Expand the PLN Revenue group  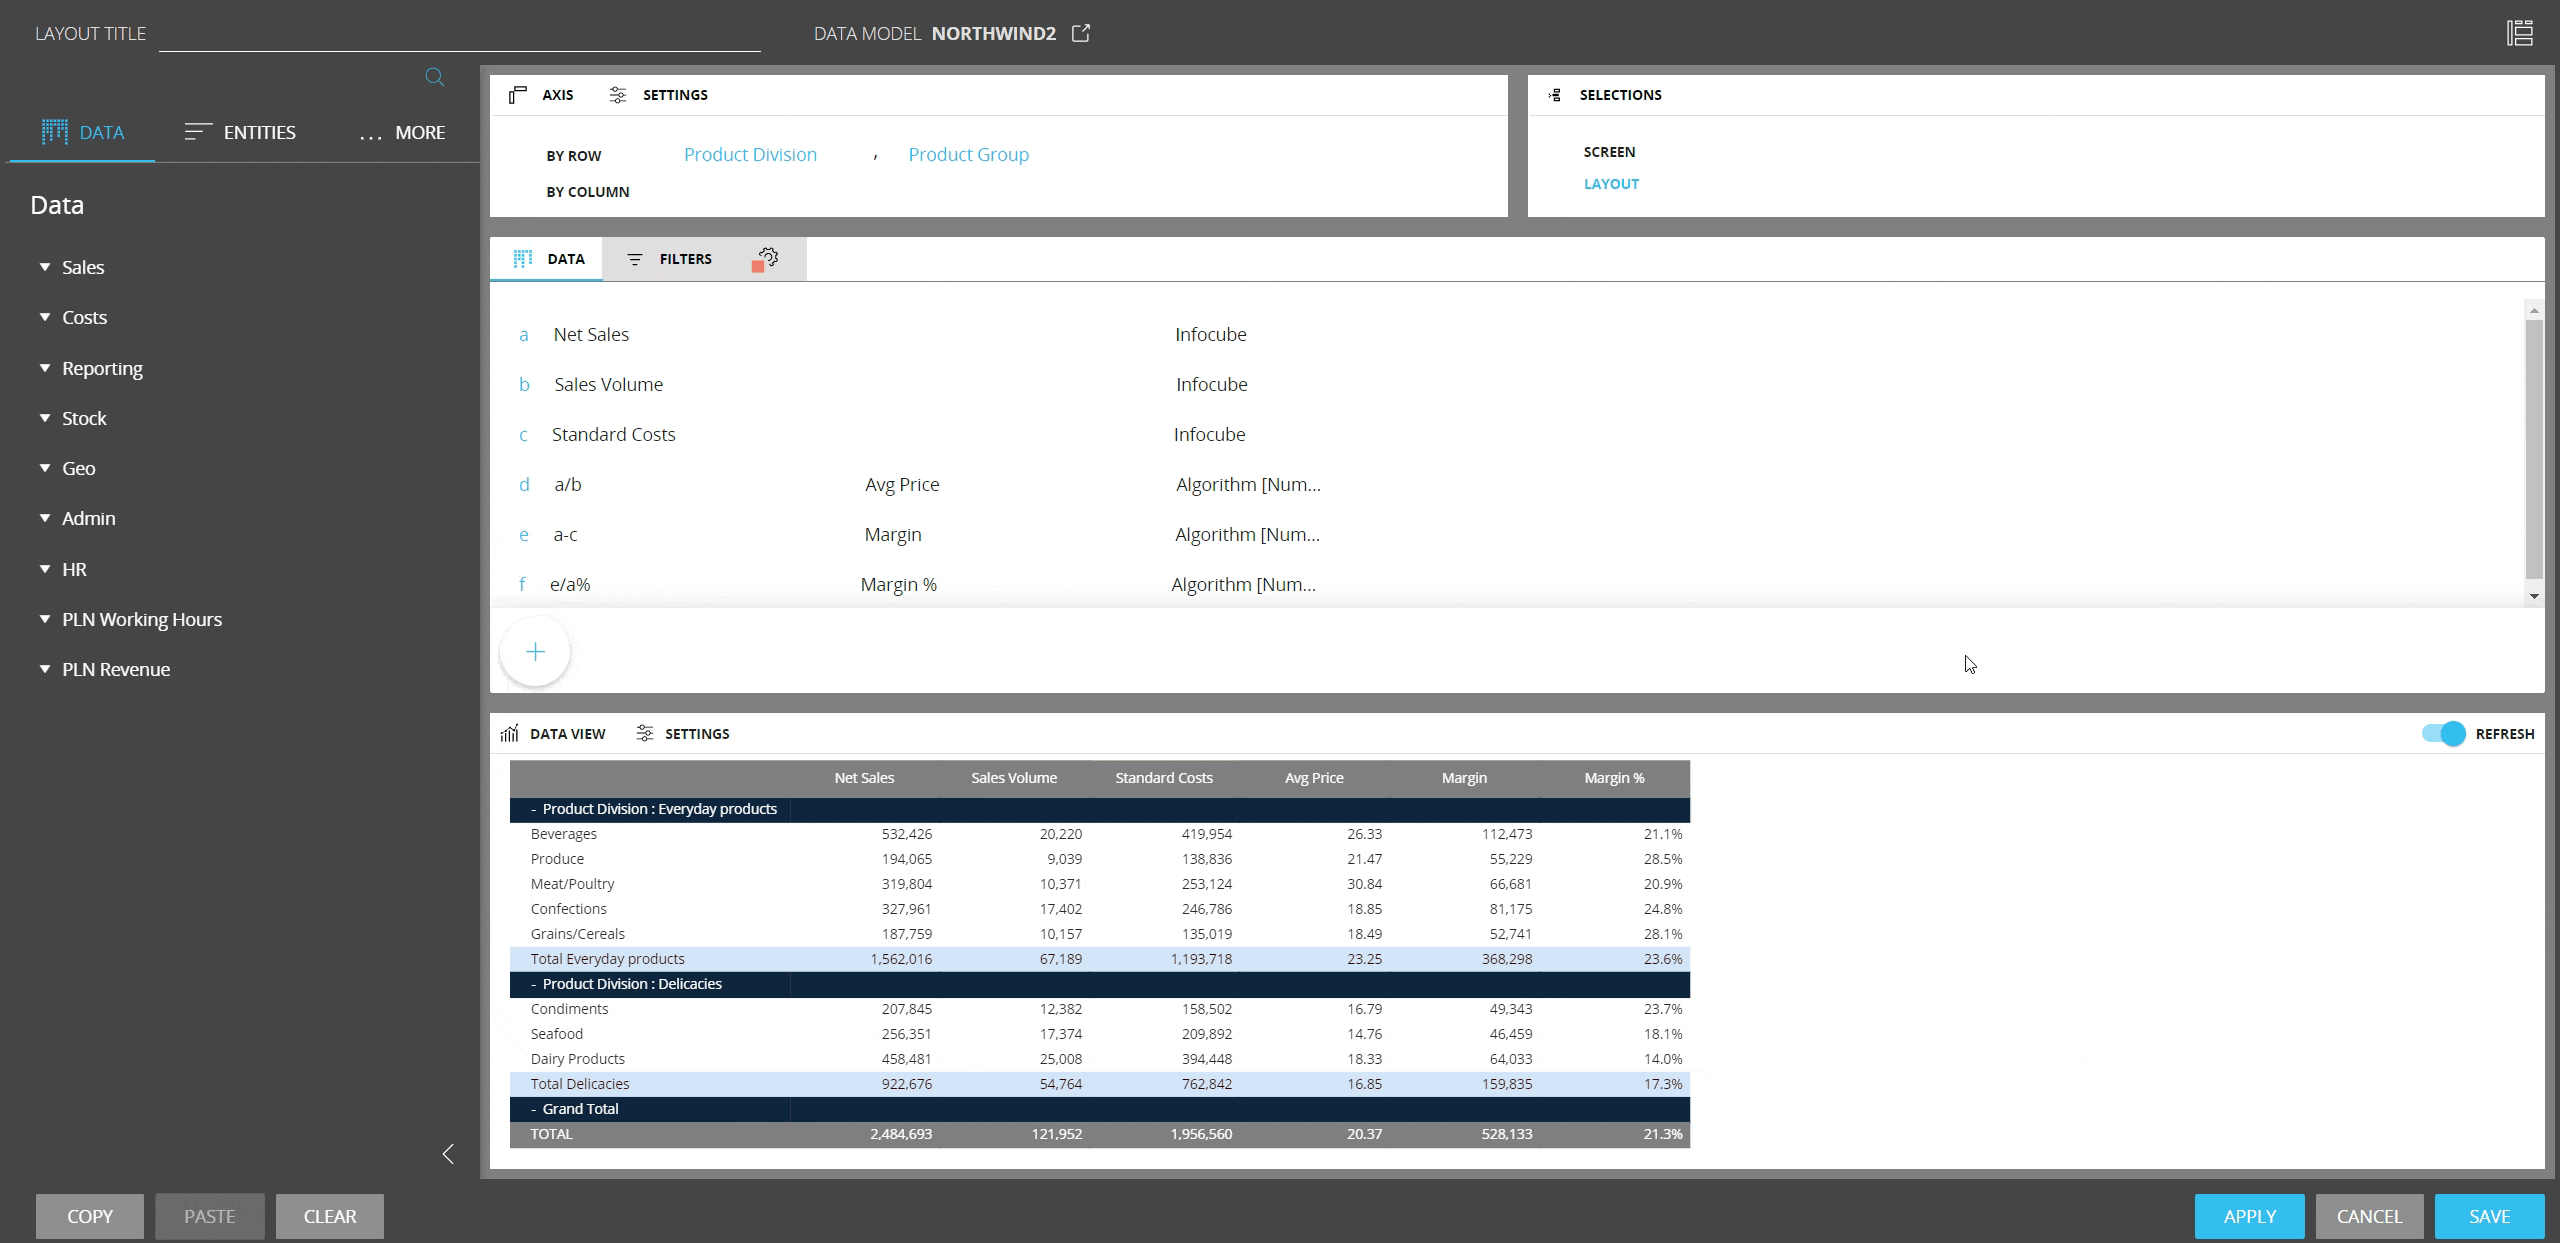tap(45, 669)
